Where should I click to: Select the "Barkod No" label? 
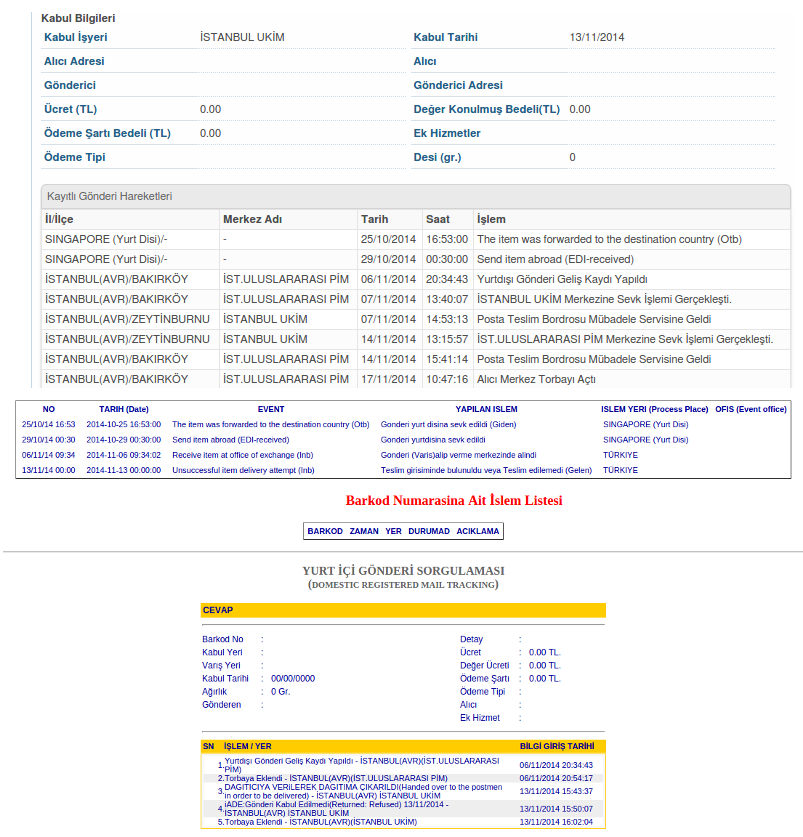click(223, 639)
